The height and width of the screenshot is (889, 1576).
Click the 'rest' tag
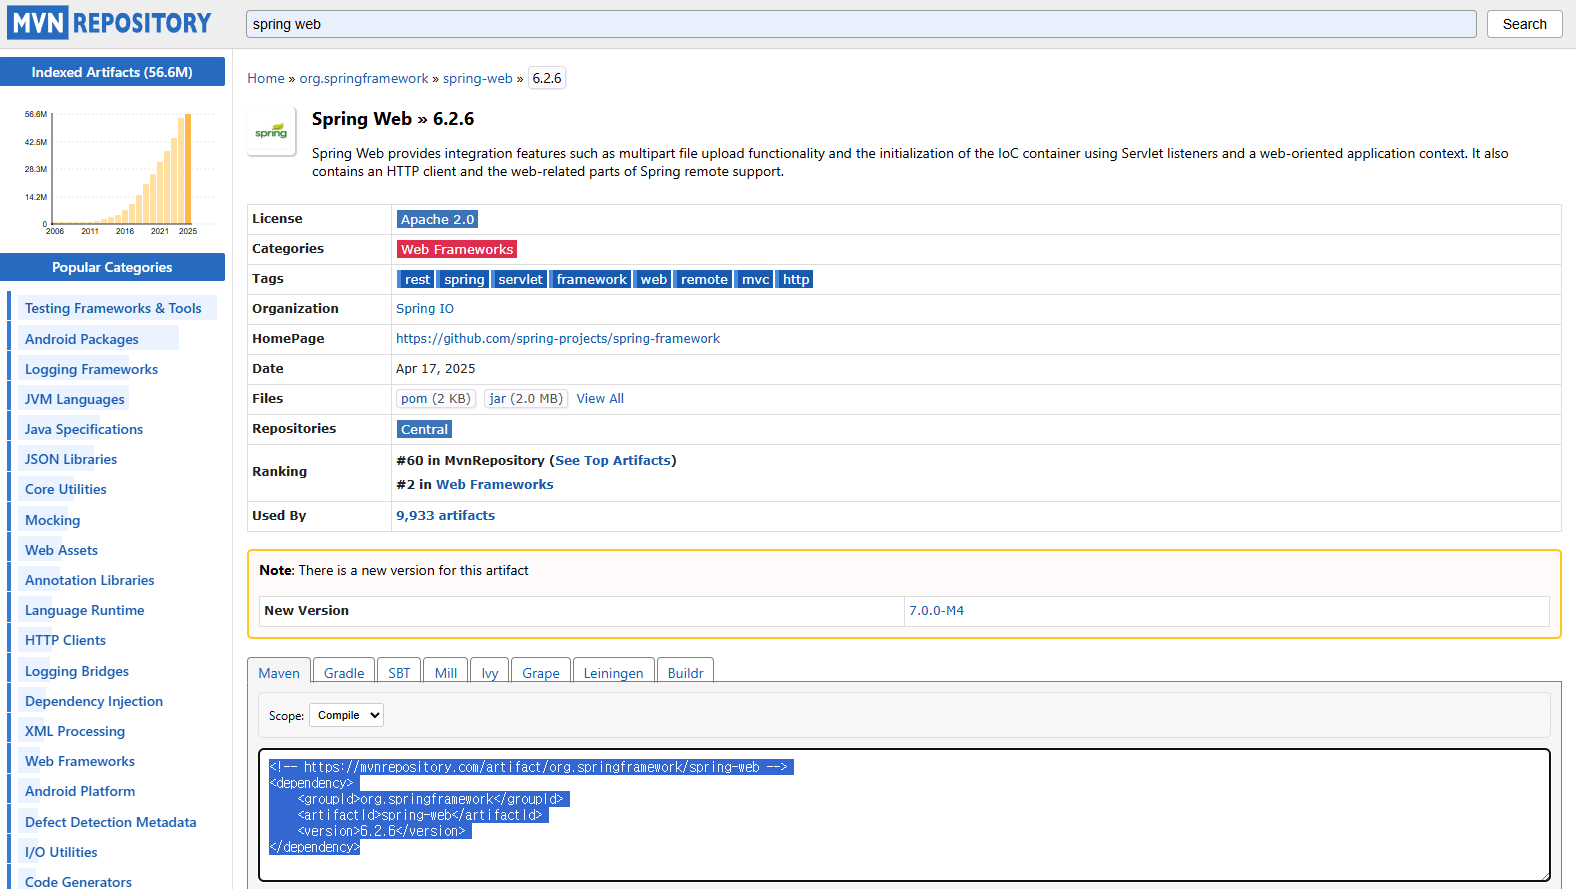pos(417,279)
